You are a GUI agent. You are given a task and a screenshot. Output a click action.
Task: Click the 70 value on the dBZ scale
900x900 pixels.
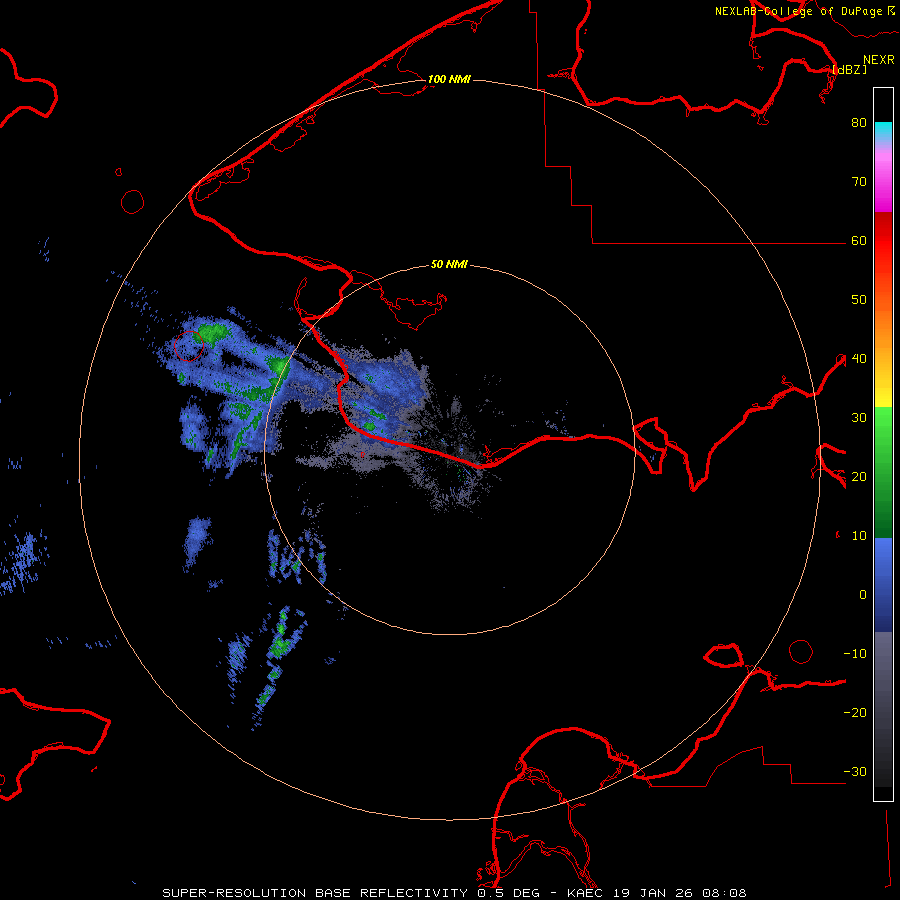pyautogui.click(x=859, y=182)
